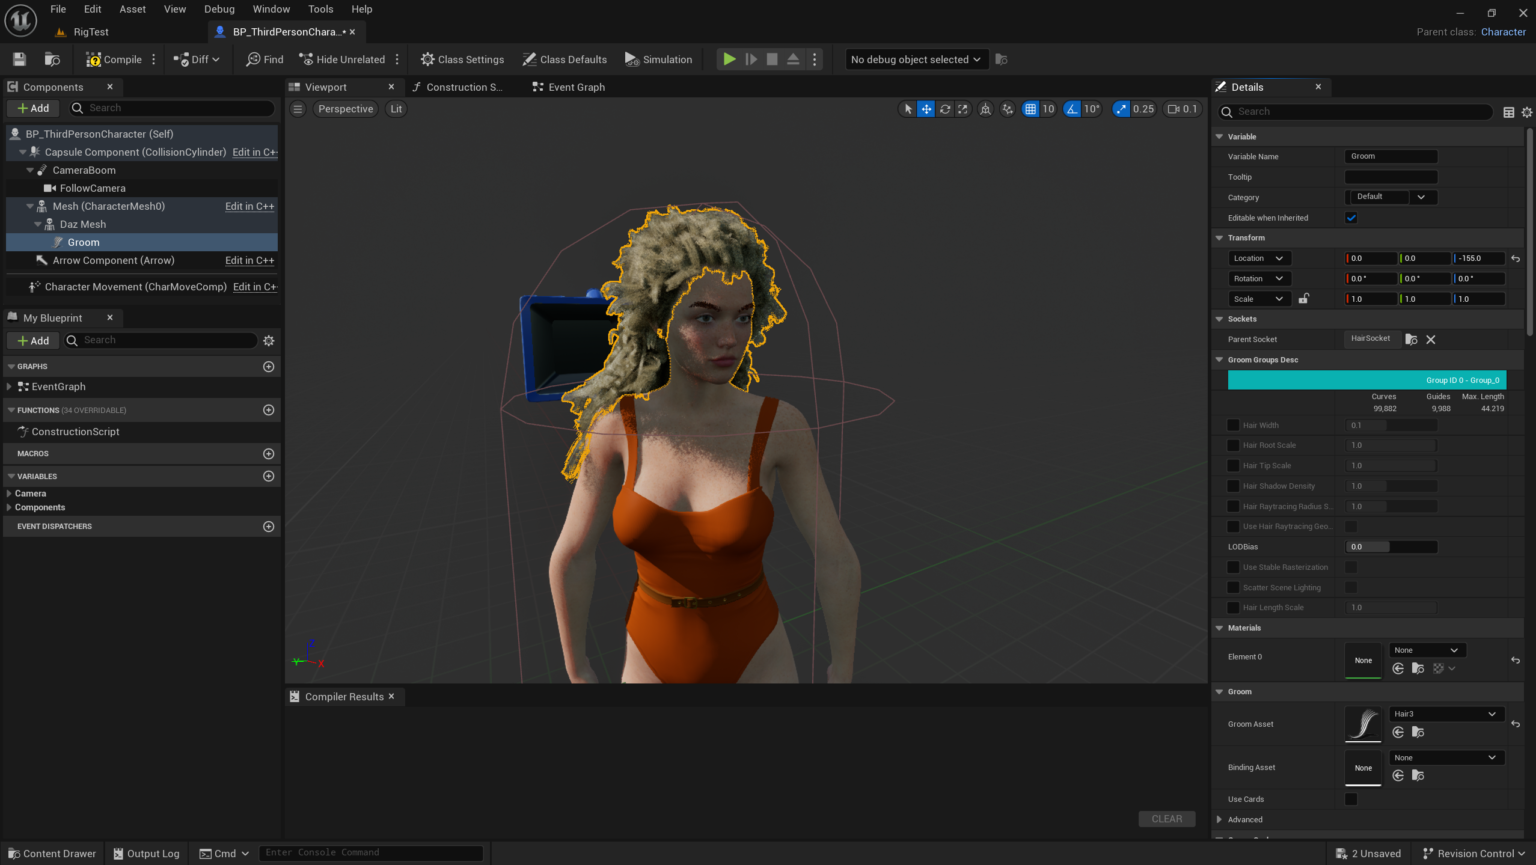This screenshot has height=865, width=1536.
Task: Select the Rotate tool in the viewport
Action: [944, 108]
